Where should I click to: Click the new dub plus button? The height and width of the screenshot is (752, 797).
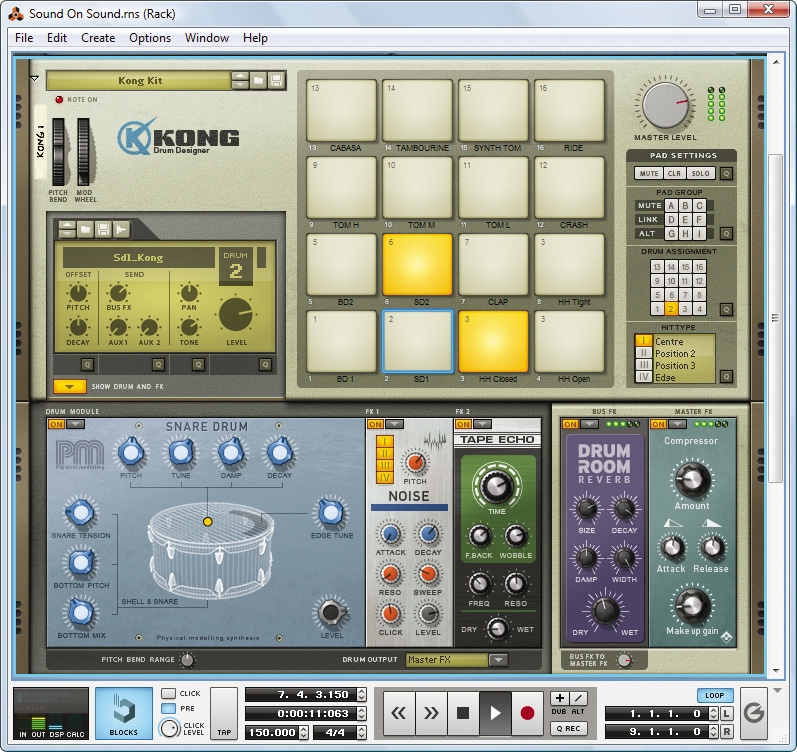coord(560,698)
